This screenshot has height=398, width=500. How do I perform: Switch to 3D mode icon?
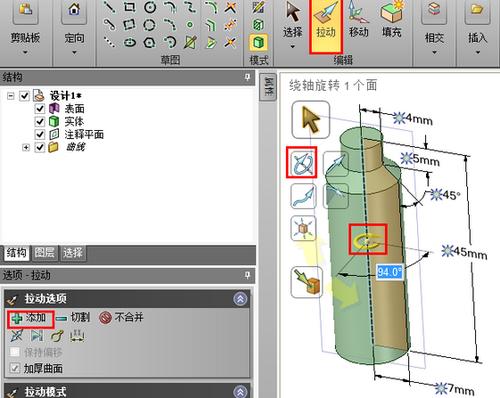click(x=258, y=42)
